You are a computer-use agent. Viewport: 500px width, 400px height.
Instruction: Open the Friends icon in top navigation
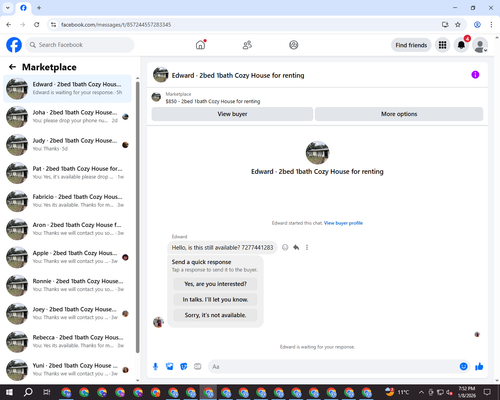click(x=247, y=45)
